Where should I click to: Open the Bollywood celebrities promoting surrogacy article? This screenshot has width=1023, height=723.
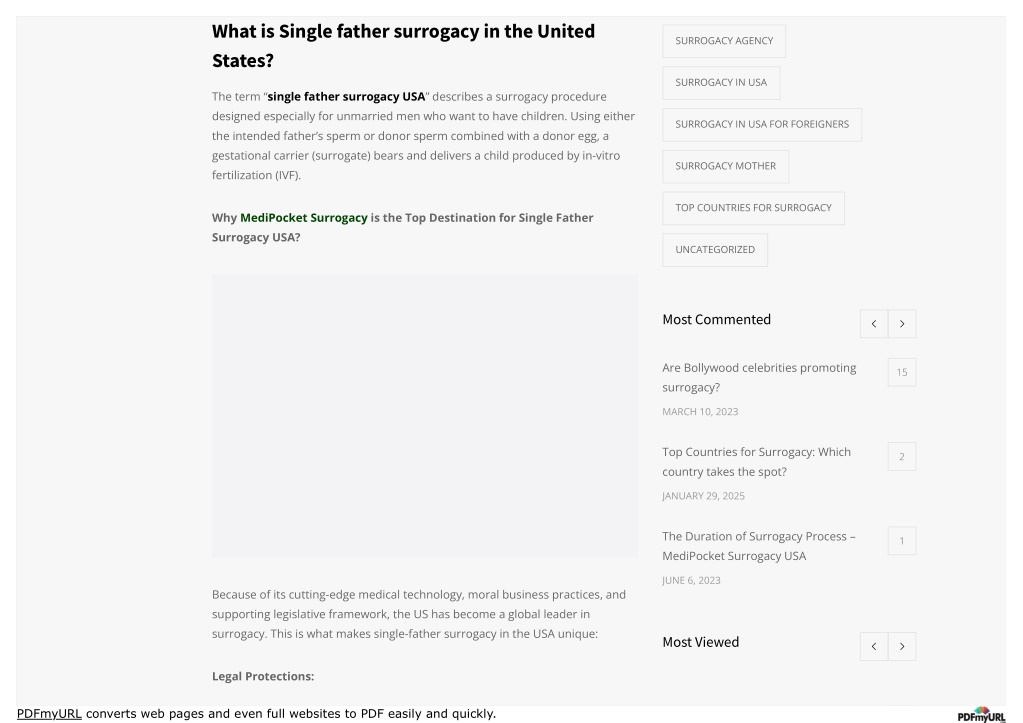[x=759, y=377]
